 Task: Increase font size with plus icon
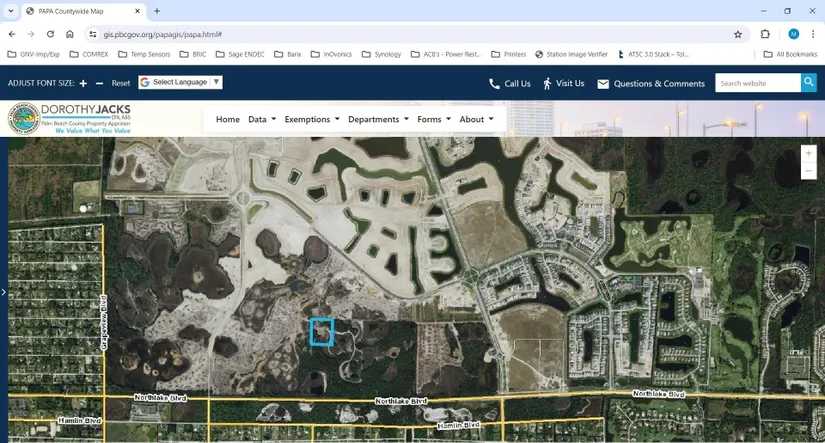(x=83, y=83)
